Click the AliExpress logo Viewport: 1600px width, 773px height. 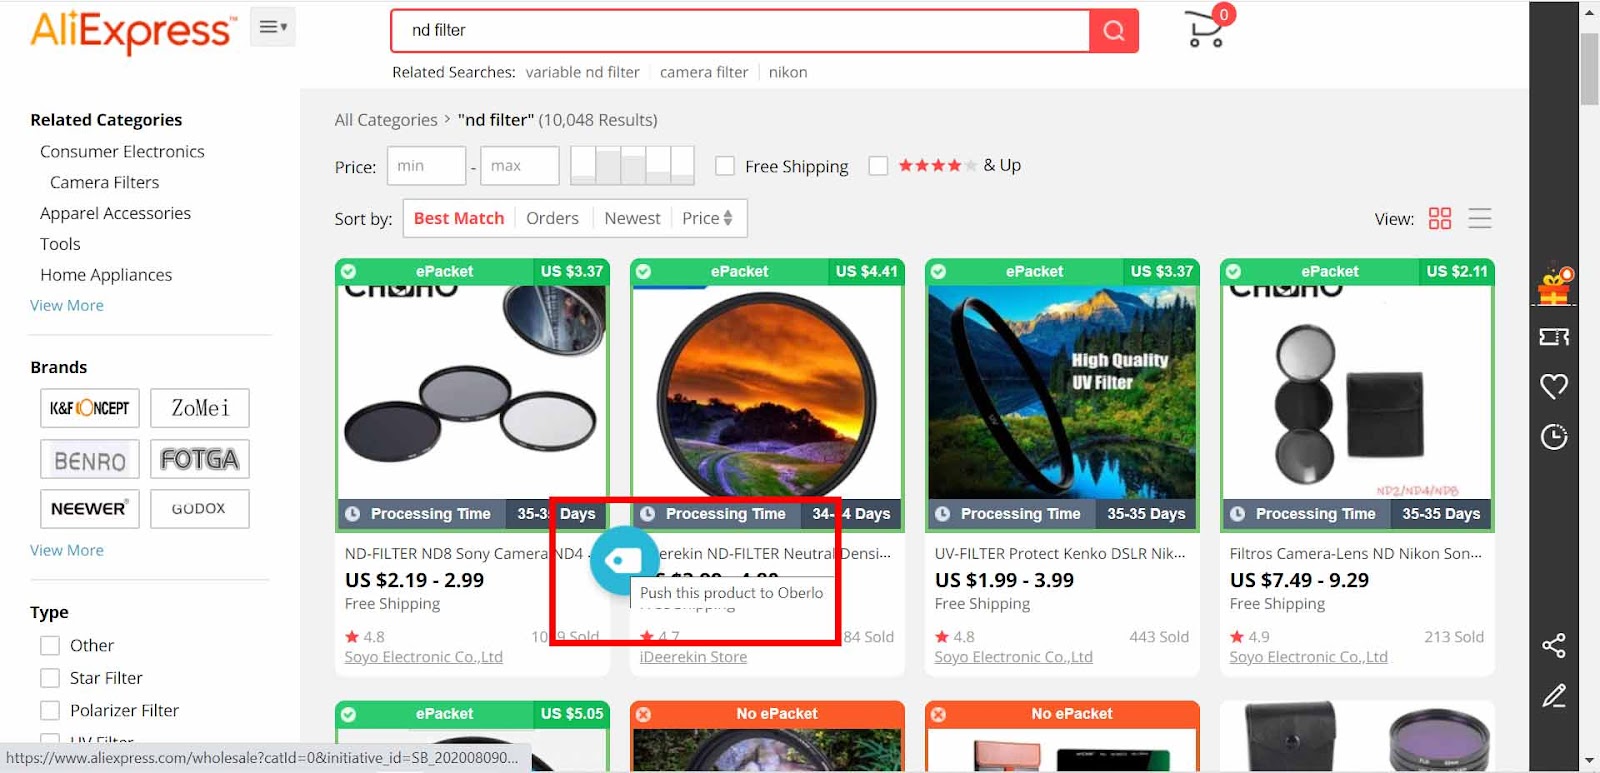[x=134, y=31]
